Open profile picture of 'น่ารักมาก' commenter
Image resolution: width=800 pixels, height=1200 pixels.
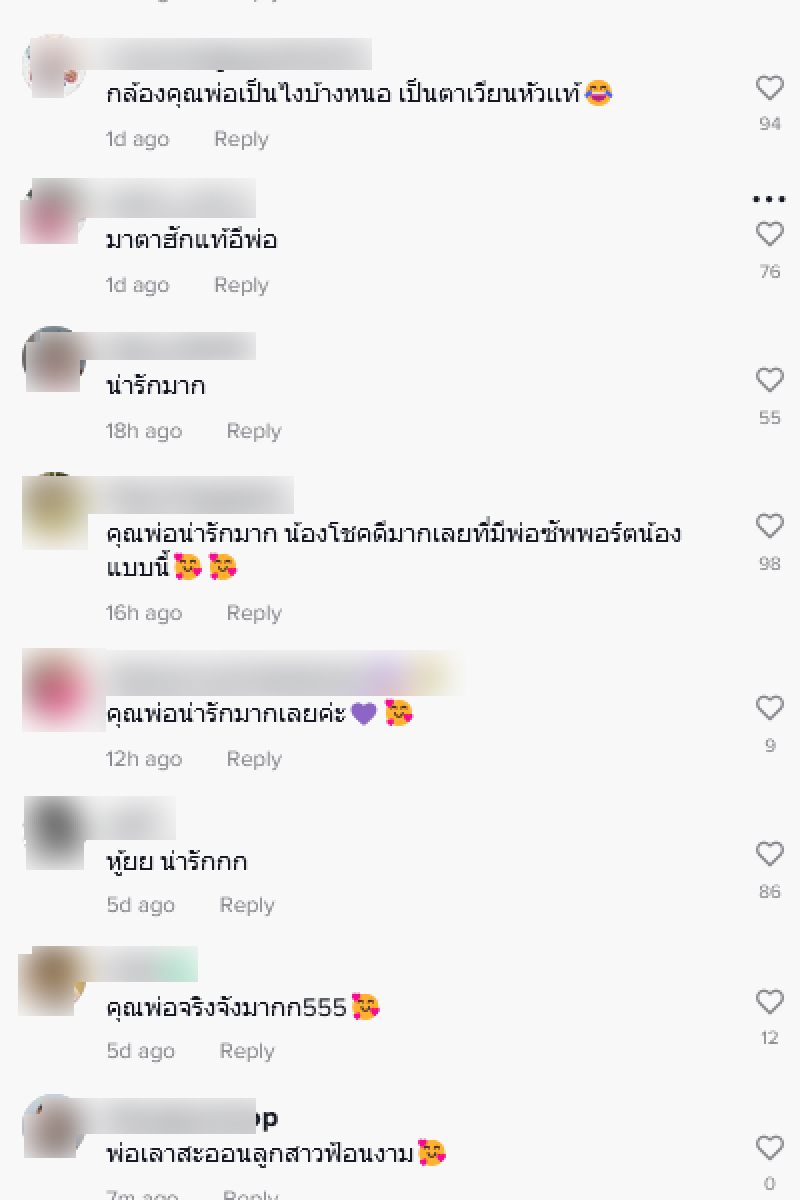point(54,358)
